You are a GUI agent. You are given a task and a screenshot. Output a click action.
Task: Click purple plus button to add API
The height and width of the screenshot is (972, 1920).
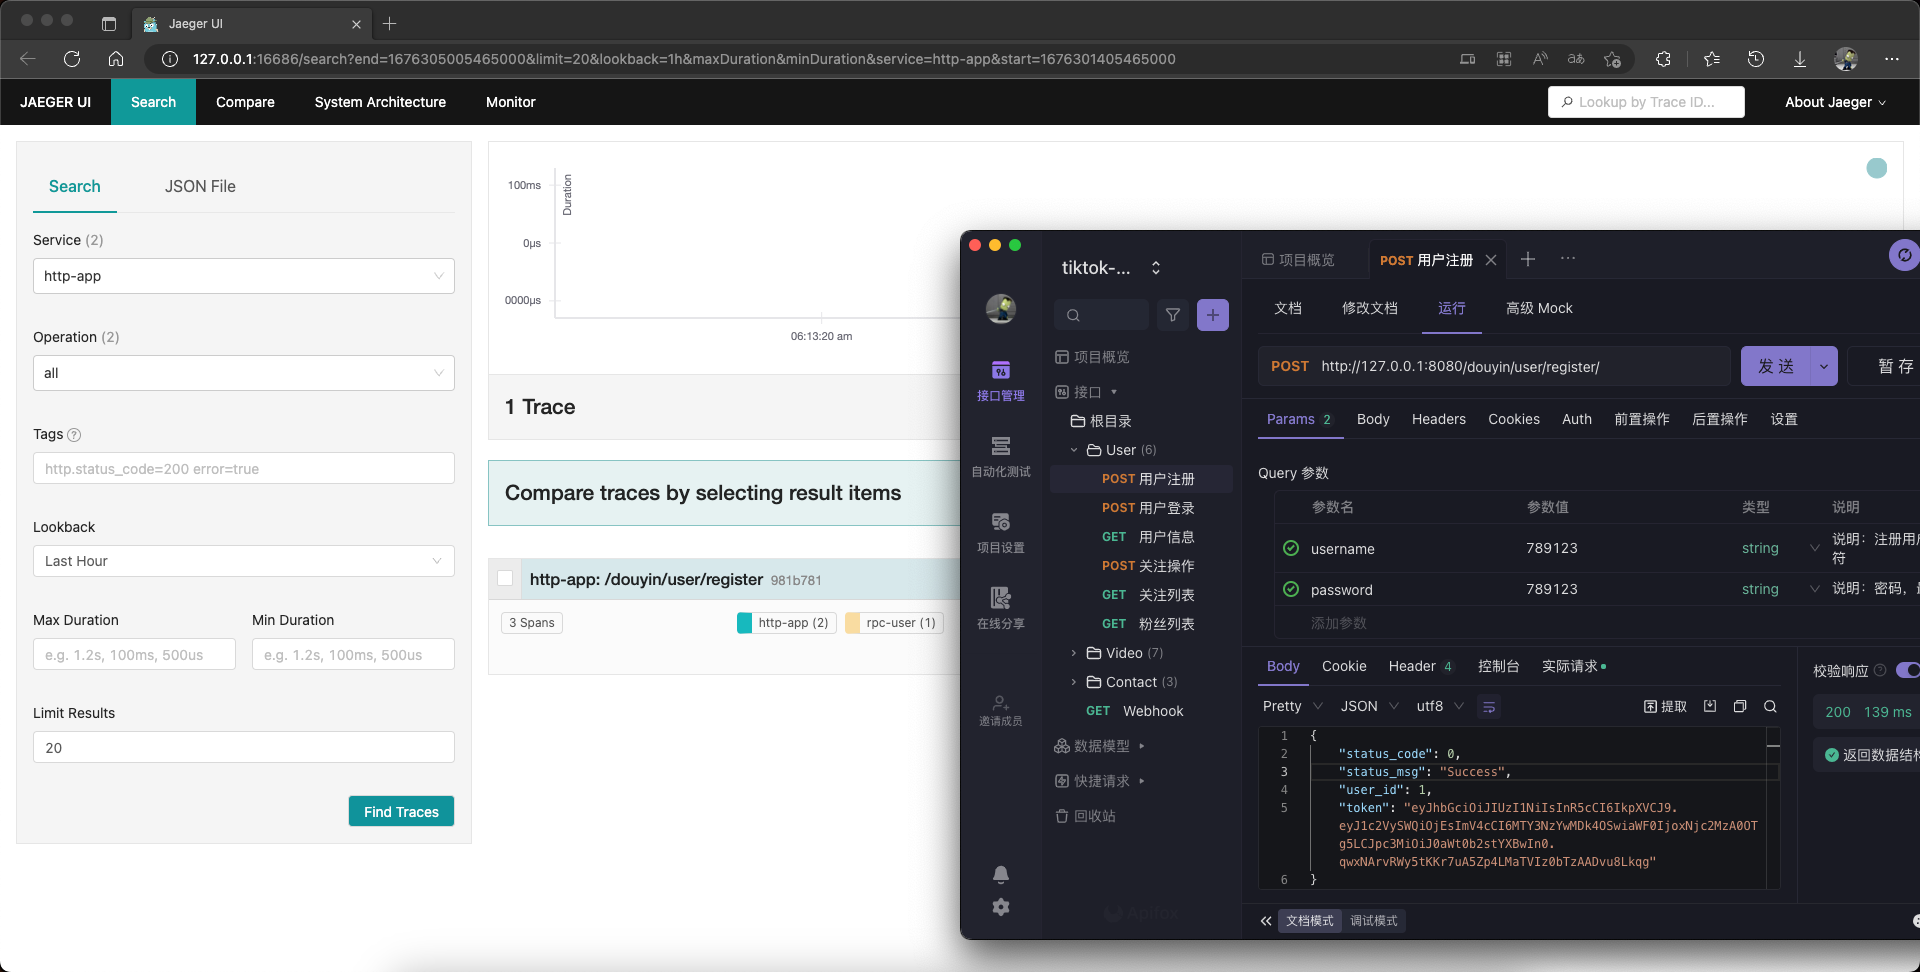[1212, 315]
